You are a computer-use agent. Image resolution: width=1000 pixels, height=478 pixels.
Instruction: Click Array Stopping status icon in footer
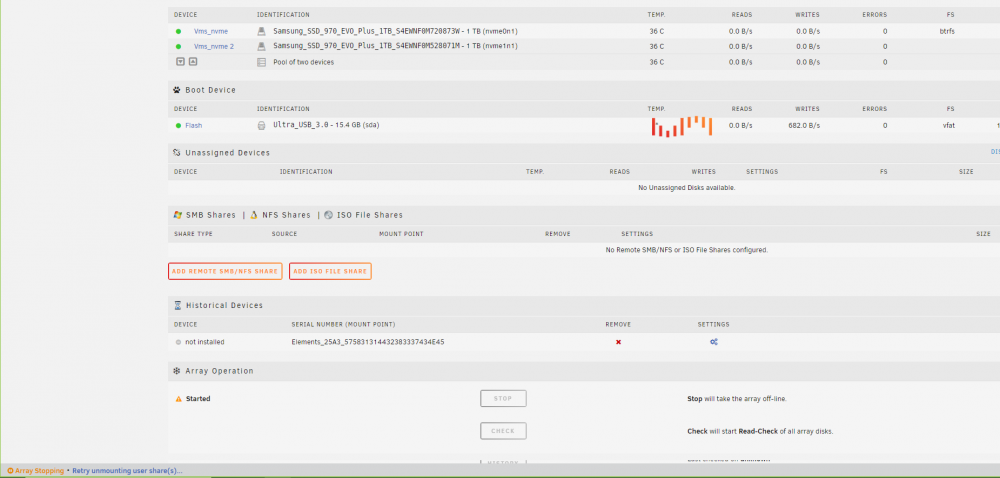tap(10, 471)
